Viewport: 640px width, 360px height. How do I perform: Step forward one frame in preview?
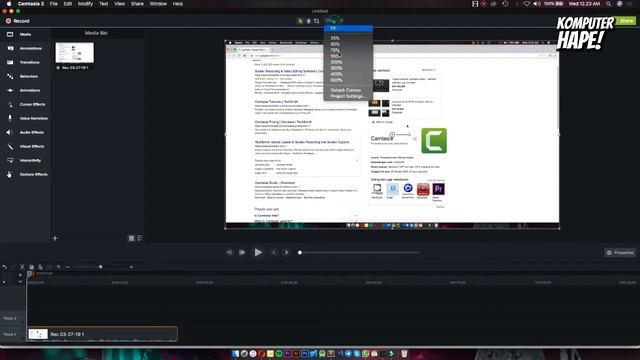point(242,252)
